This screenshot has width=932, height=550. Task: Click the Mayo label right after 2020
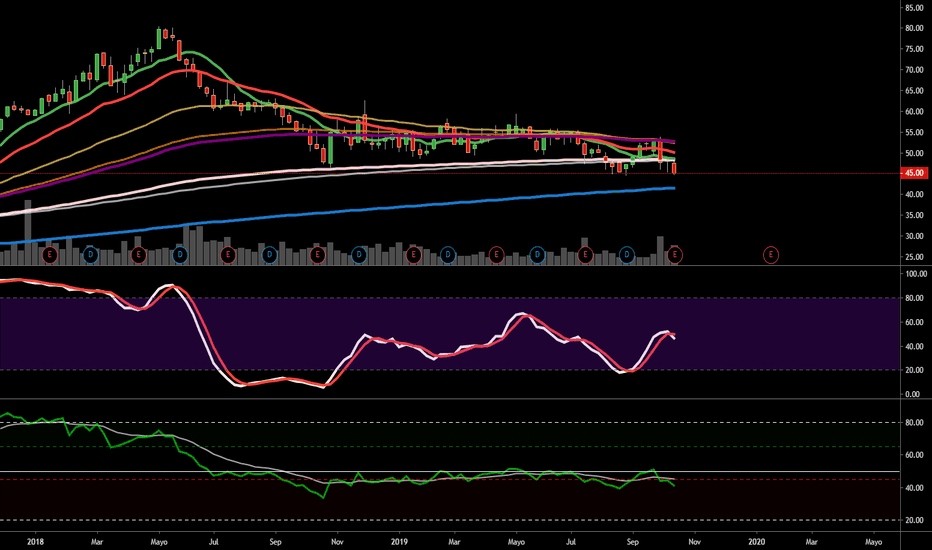(x=873, y=542)
